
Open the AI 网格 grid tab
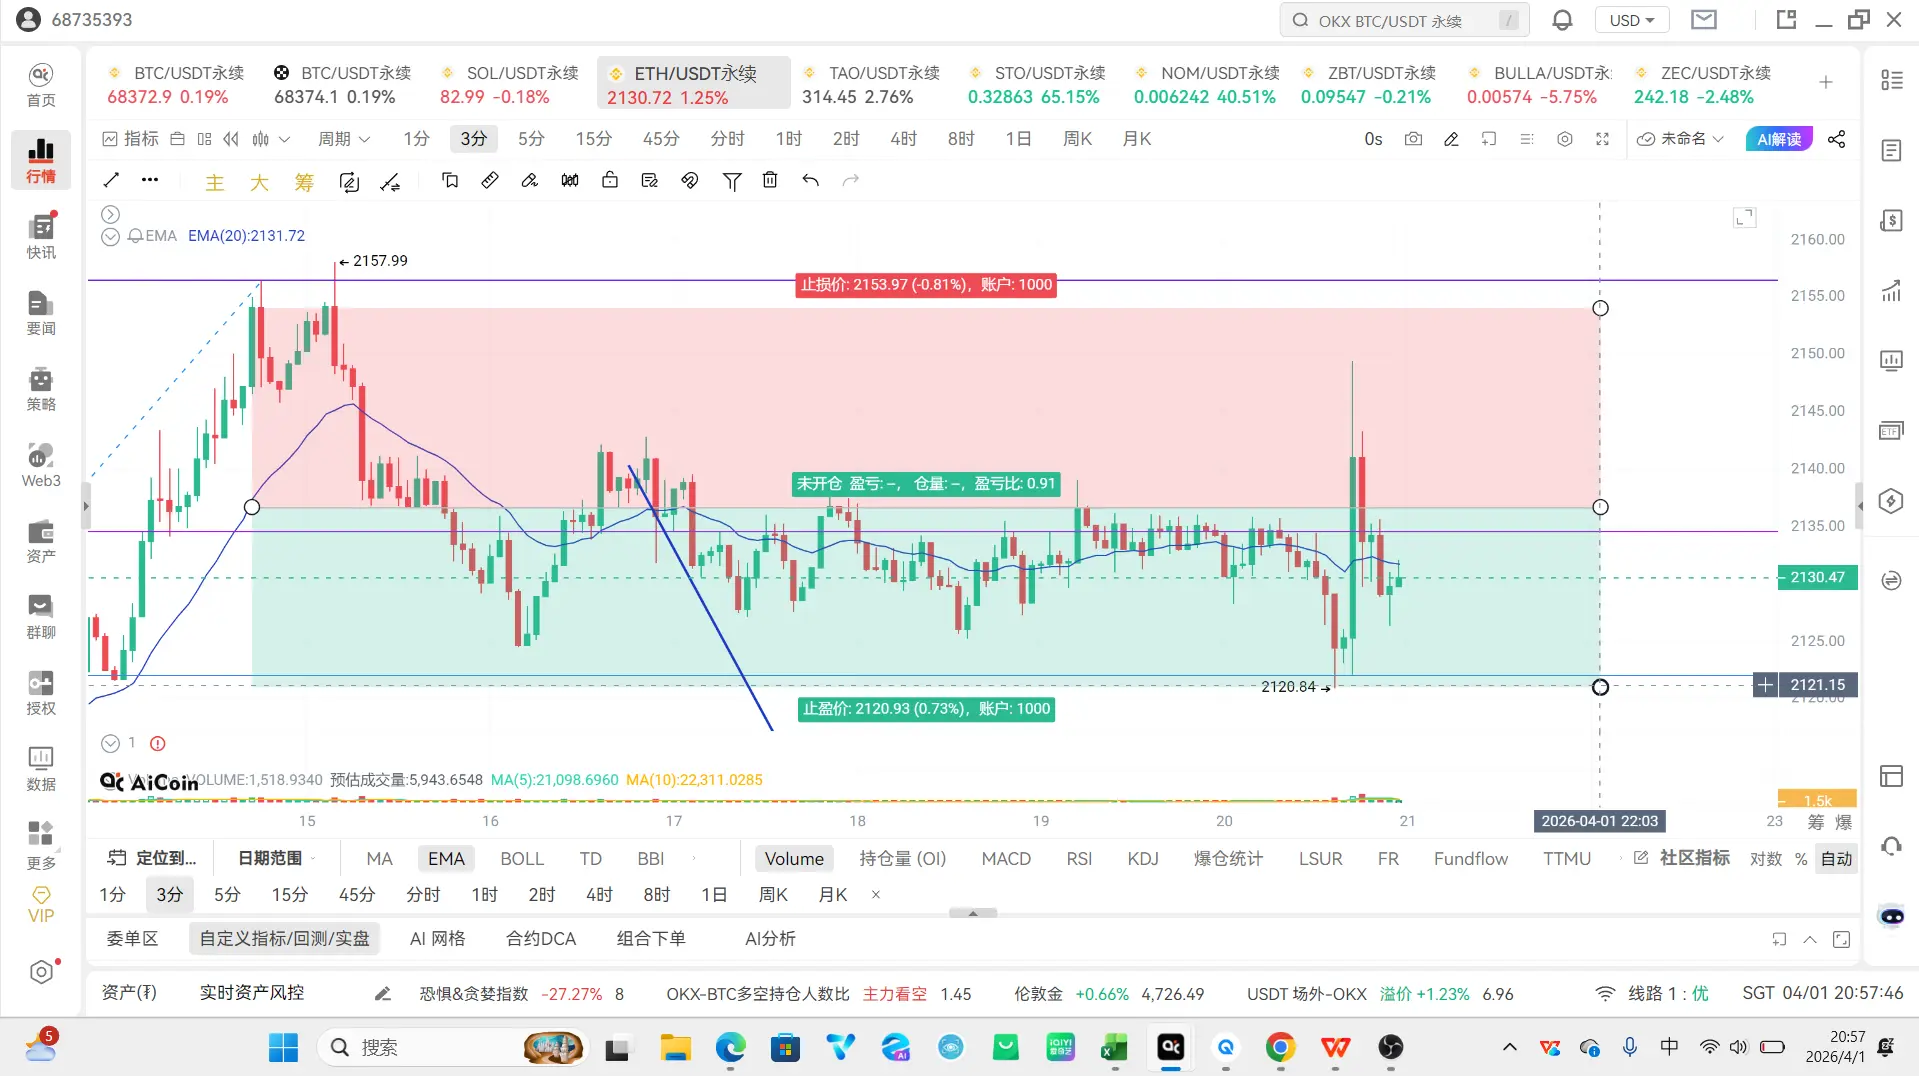tap(438, 939)
